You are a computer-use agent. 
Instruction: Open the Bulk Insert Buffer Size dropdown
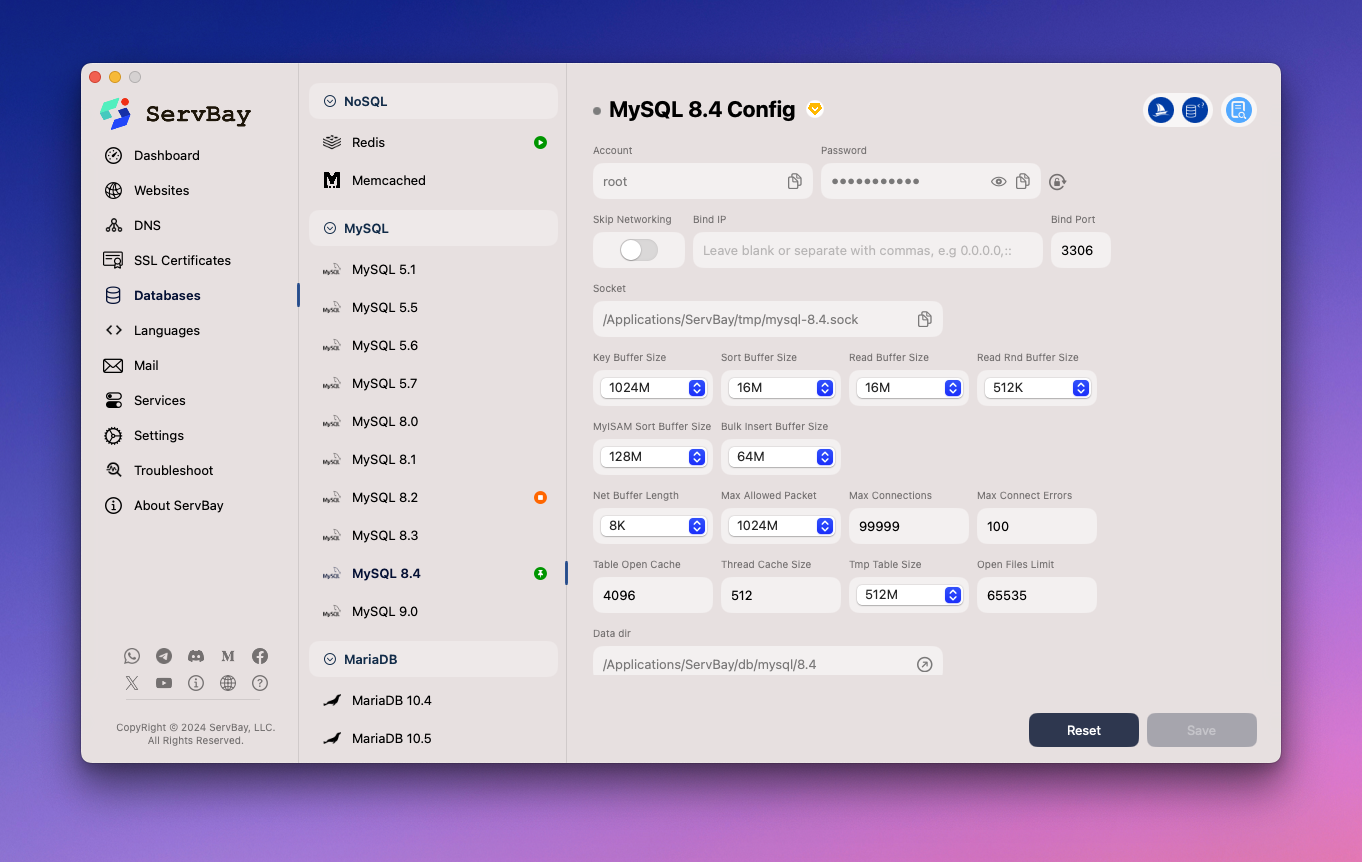click(x=781, y=457)
